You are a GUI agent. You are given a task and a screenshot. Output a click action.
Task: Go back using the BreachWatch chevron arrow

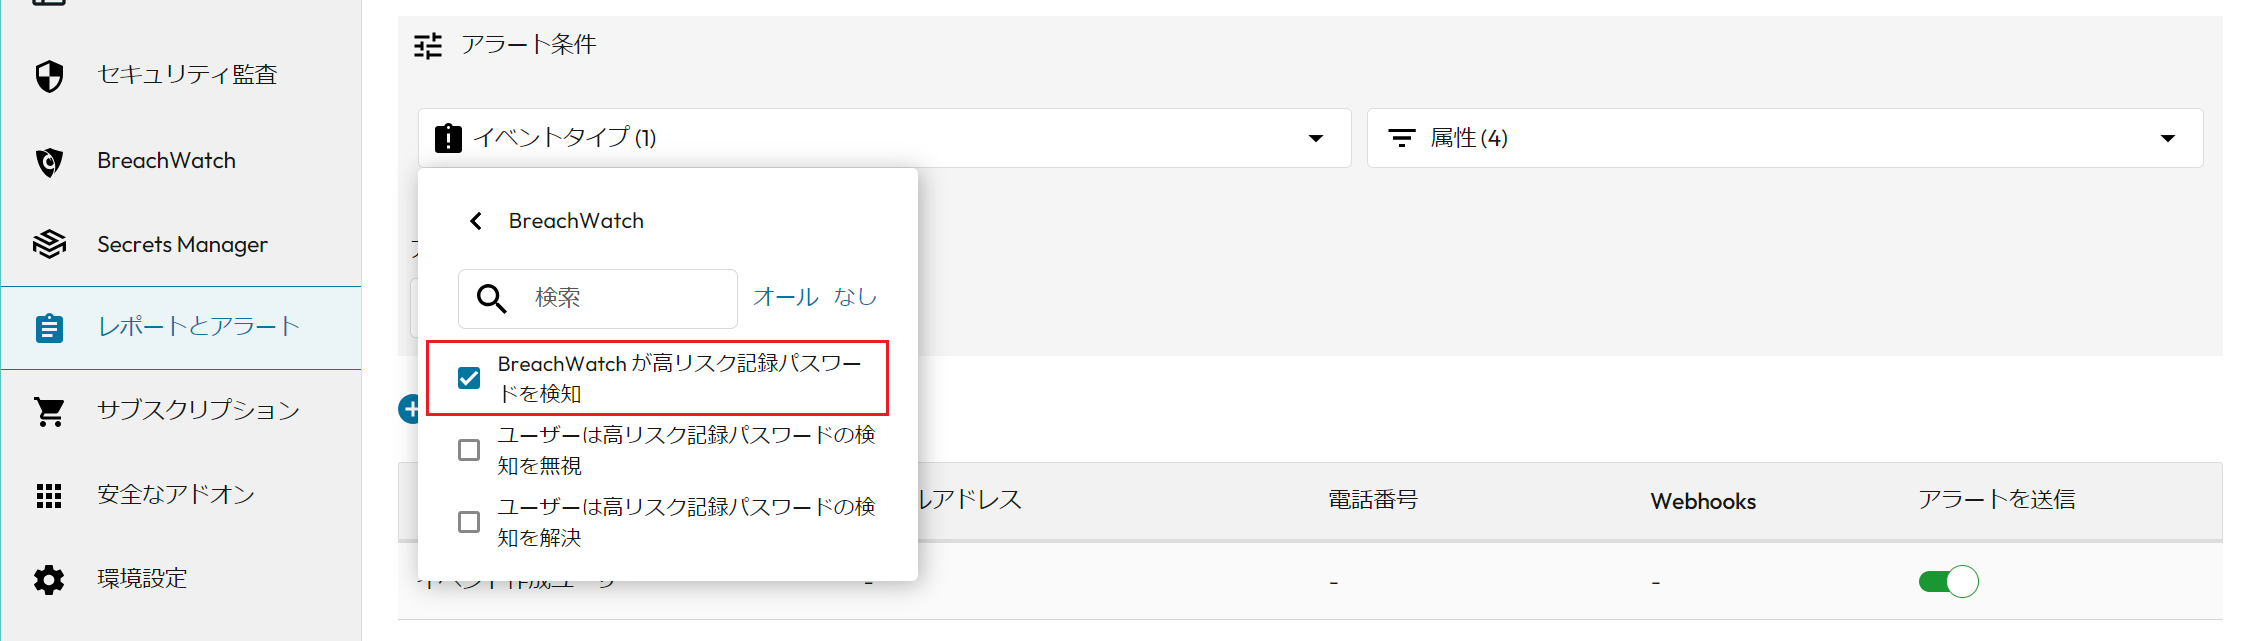click(x=476, y=221)
